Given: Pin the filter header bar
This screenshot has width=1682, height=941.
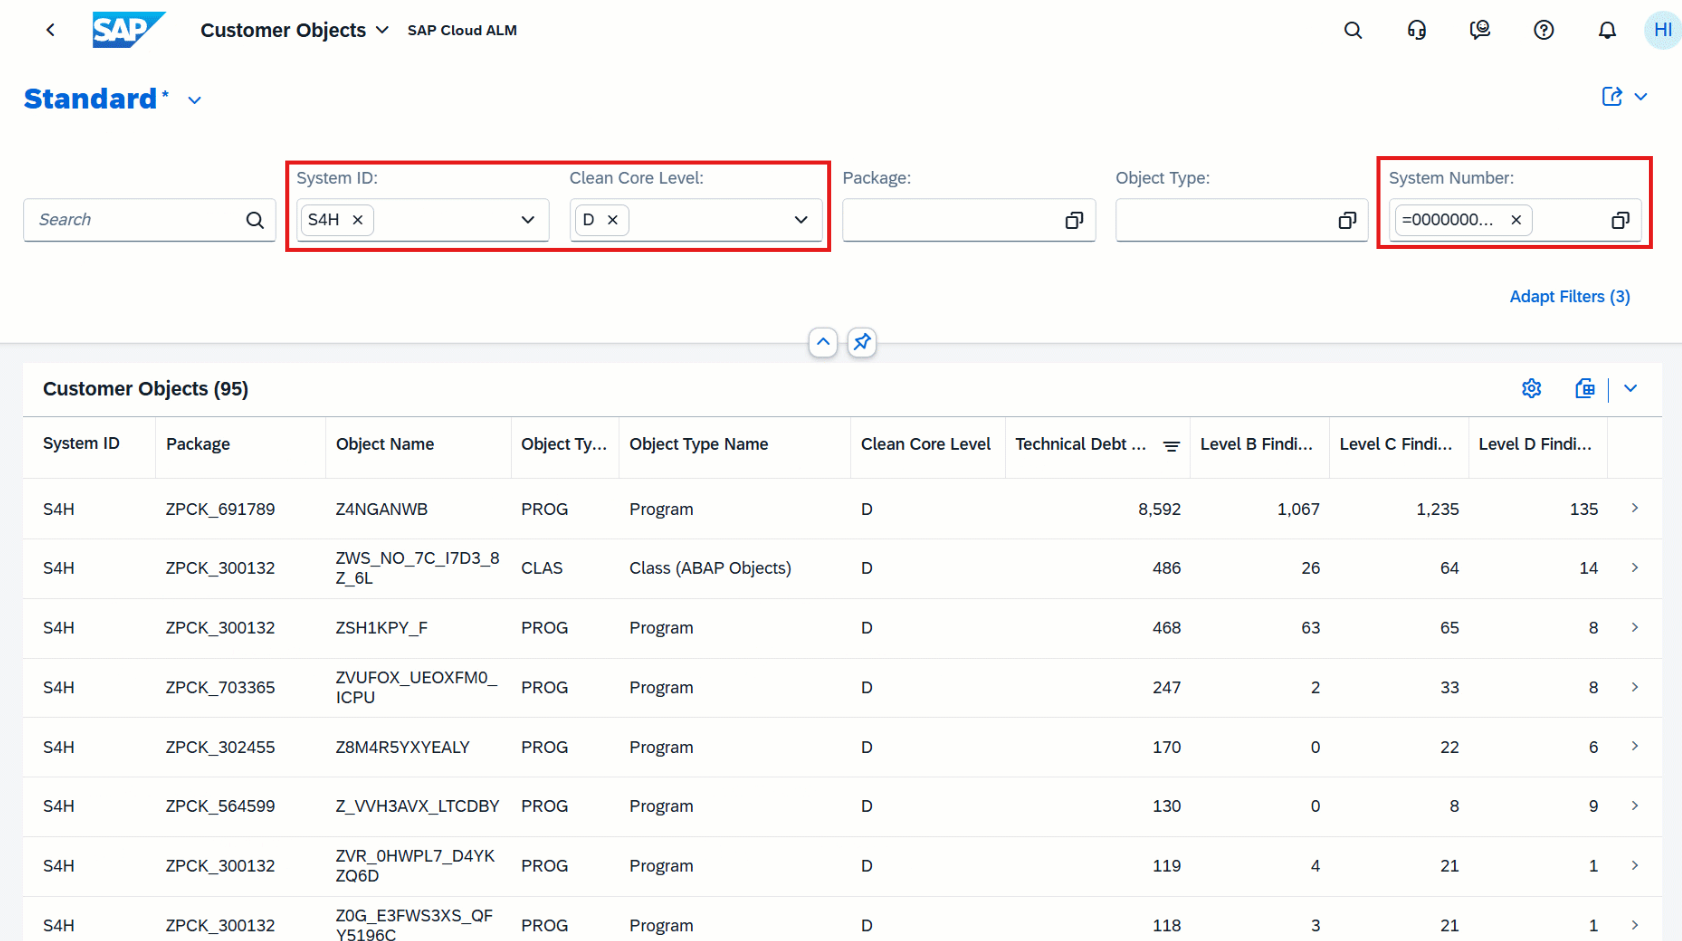Looking at the screenshot, I should point(861,342).
